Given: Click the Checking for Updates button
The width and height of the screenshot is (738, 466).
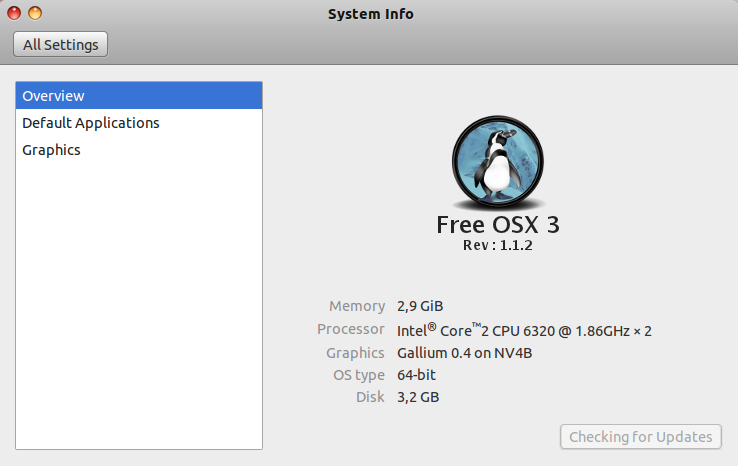Looking at the screenshot, I should tap(641, 437).
